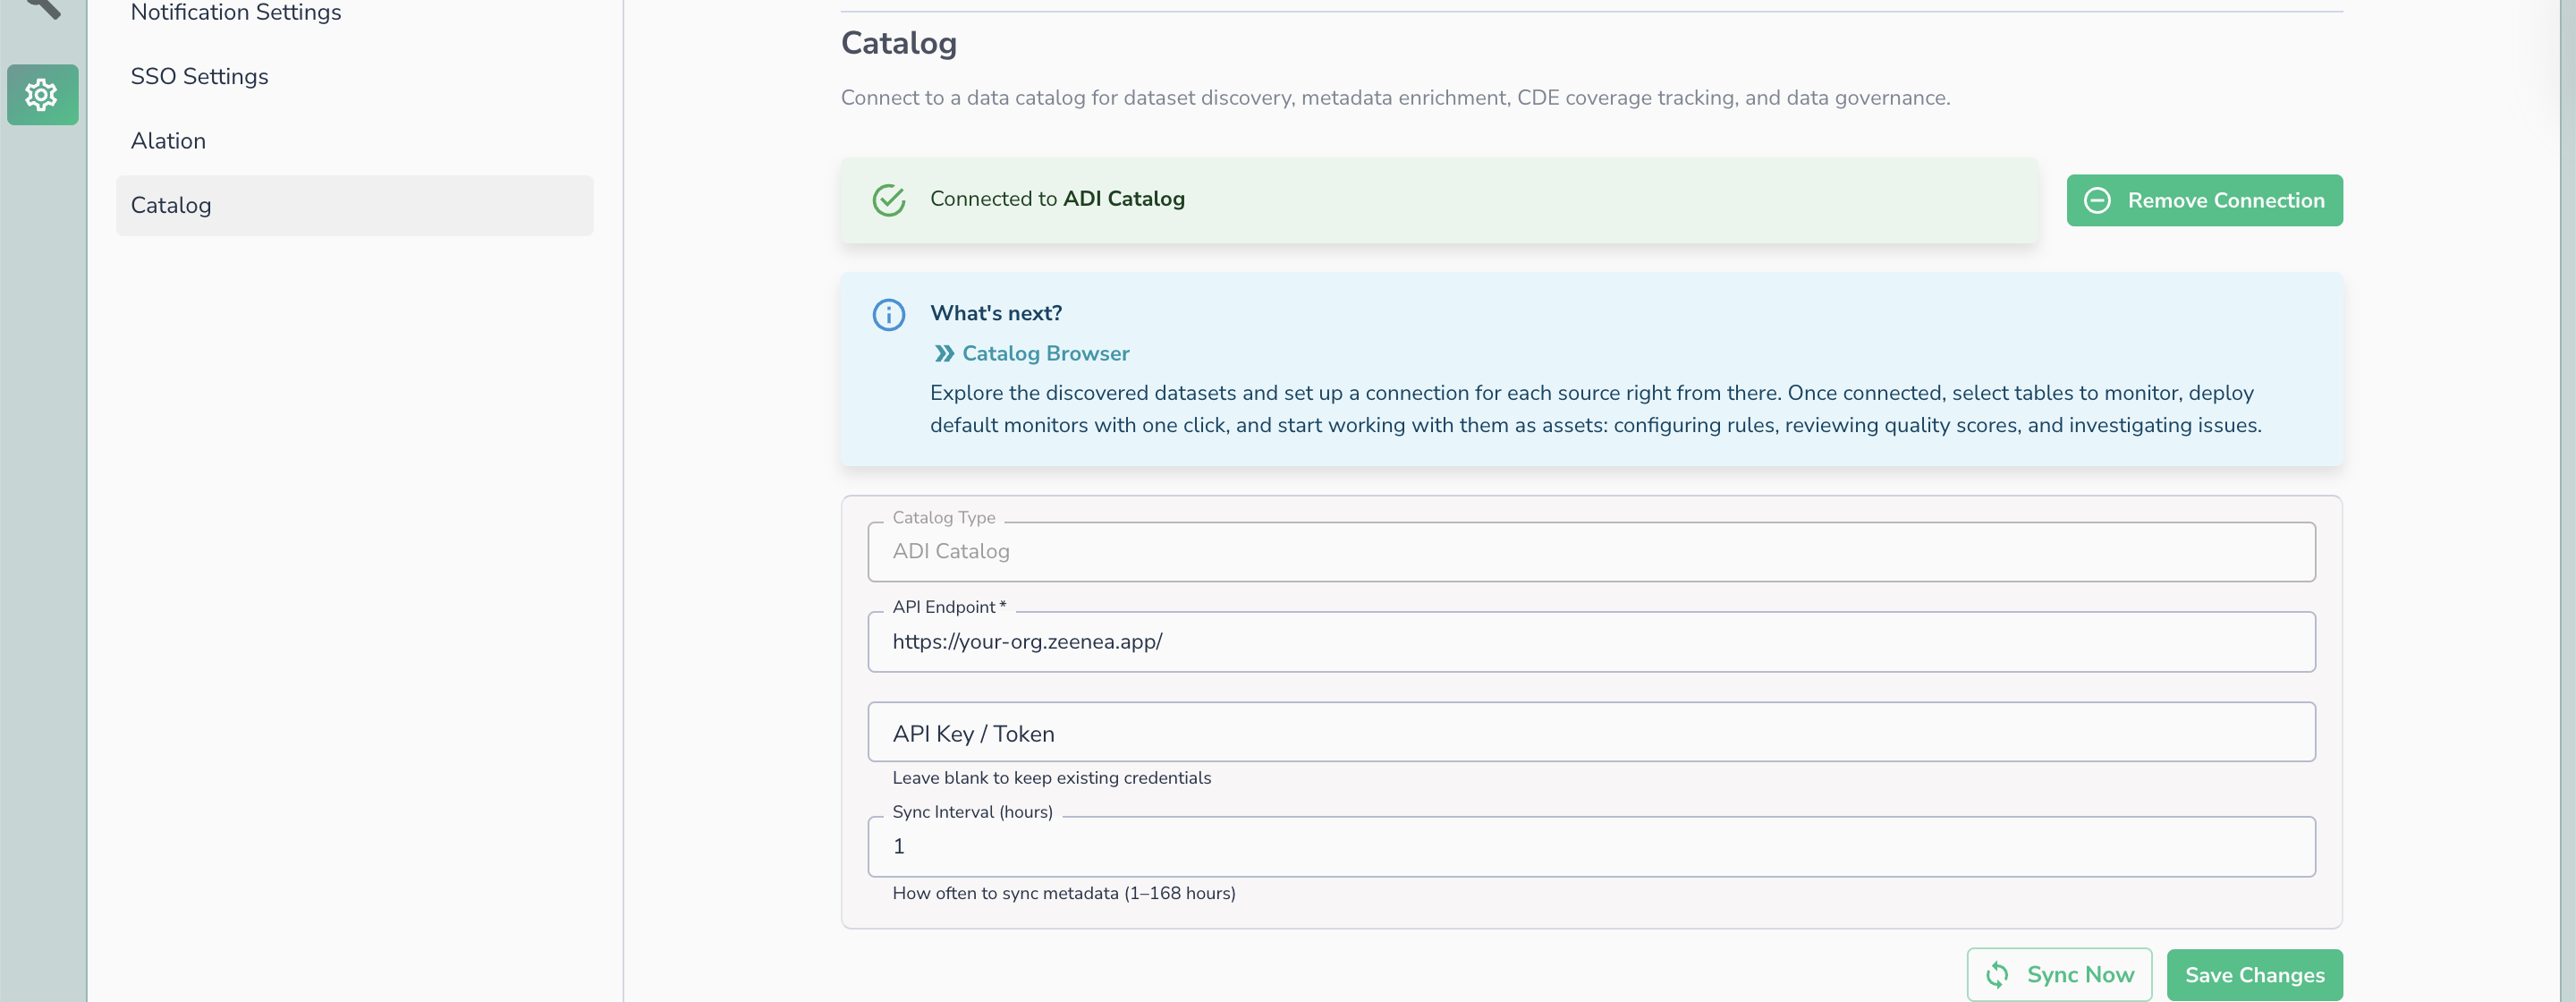2576x1002 pixels.
Task: Click the info icon beside What's next
Action: pyautogui.click(x=888, y=315)
